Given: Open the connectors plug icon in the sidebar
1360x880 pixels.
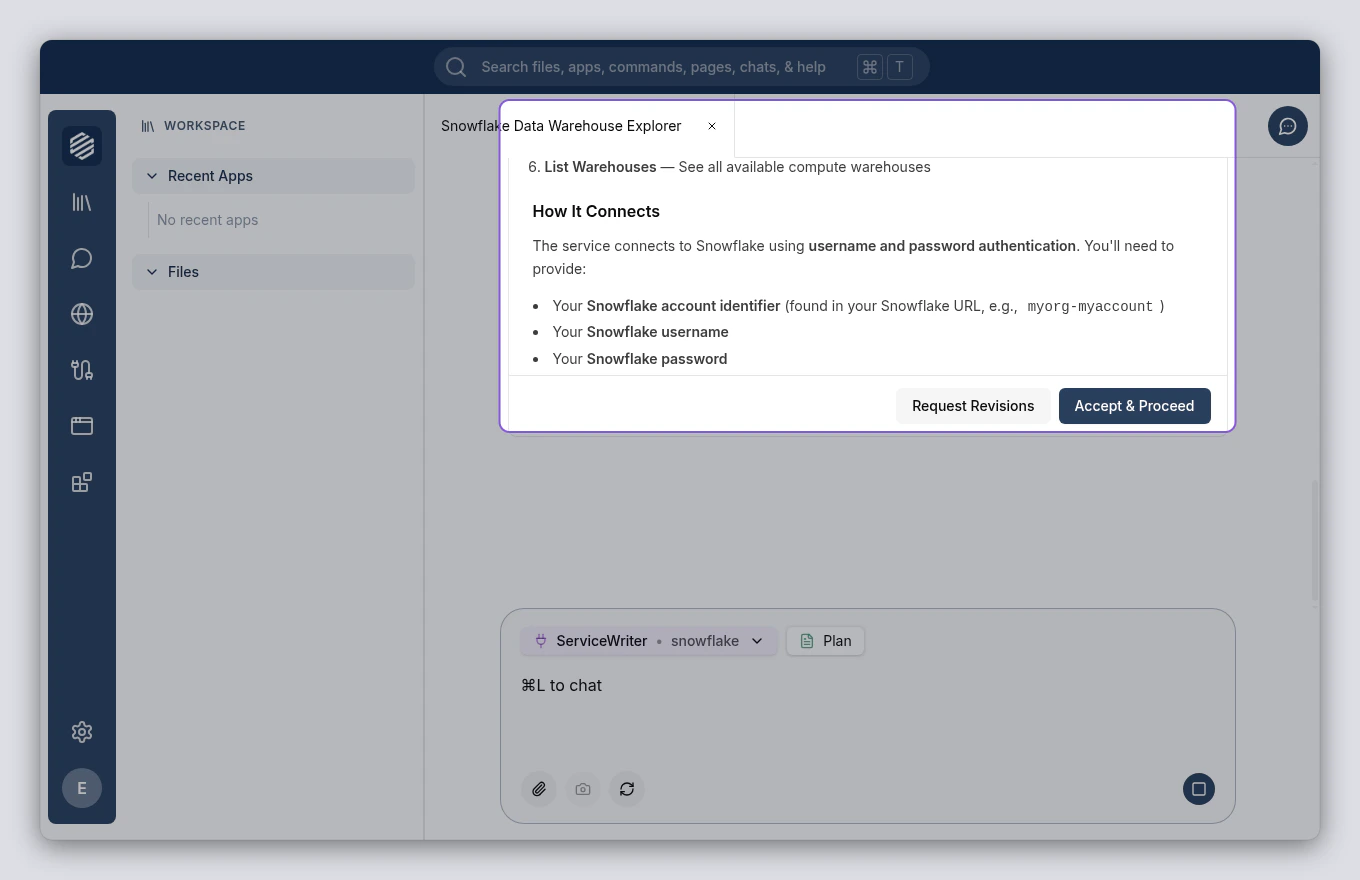Looking at the screenshot, I should click(82, 370).
